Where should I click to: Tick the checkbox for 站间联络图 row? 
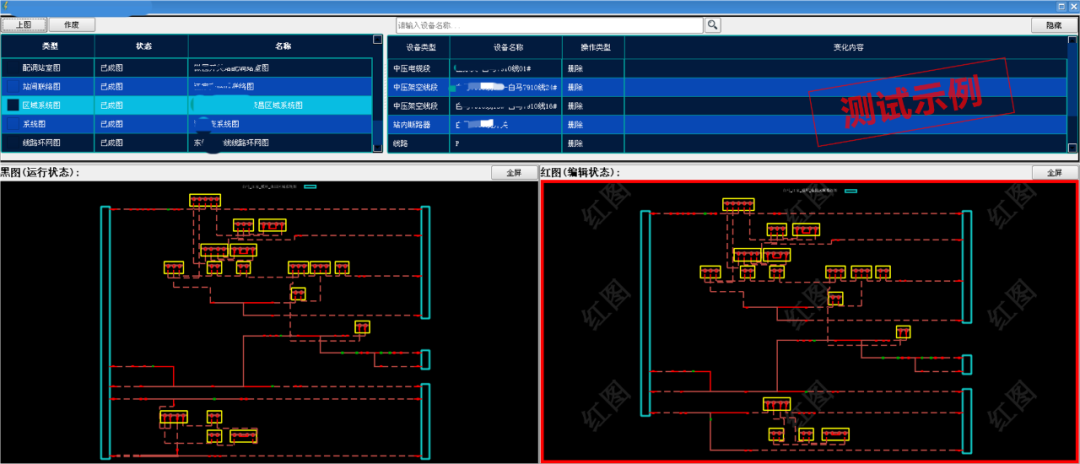[13, 86]
